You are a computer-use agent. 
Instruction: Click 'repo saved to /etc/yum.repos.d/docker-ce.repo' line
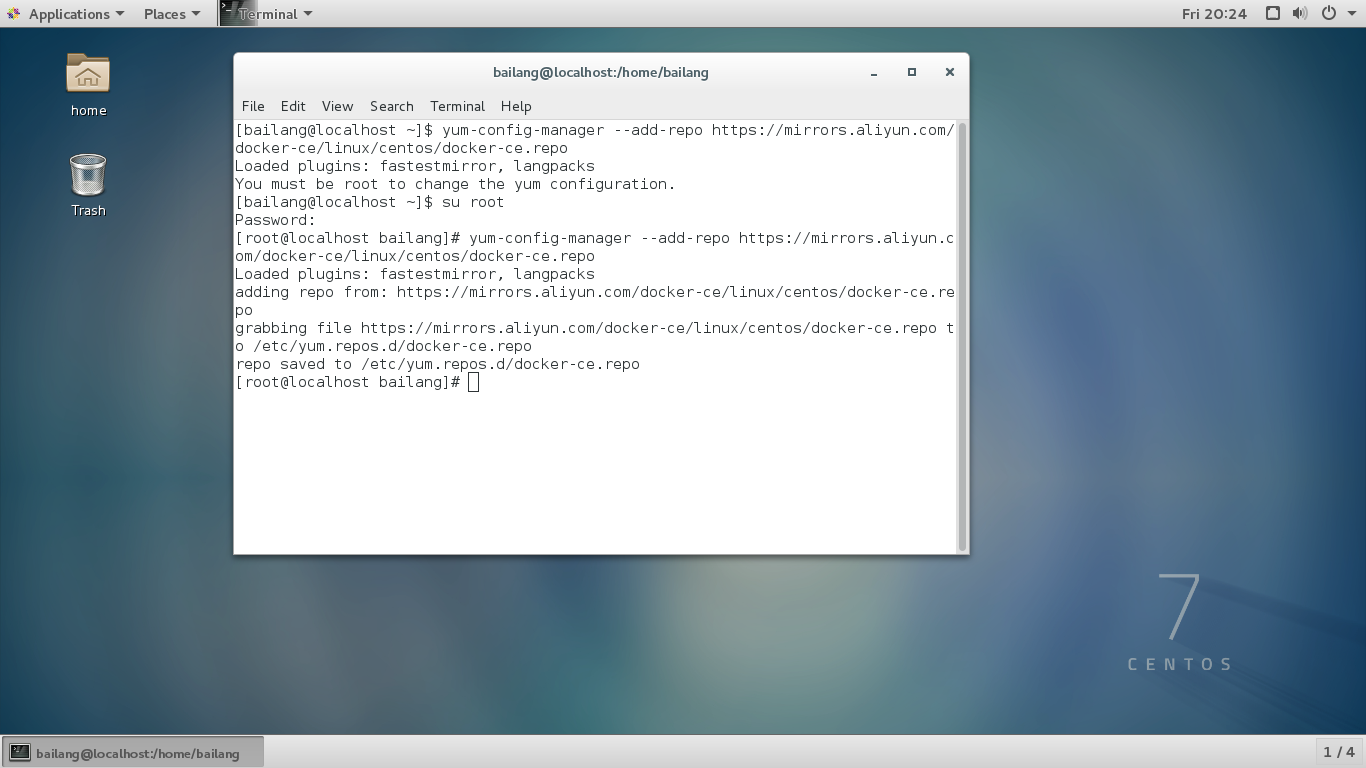point(437,364)
